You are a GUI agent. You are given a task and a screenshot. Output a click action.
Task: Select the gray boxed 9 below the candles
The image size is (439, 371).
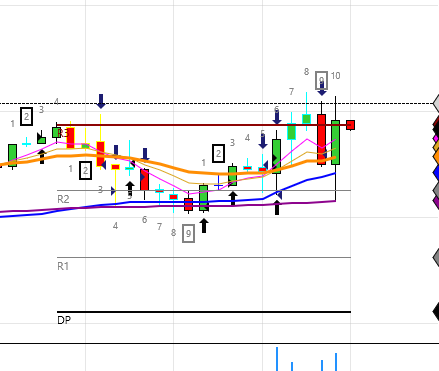[x=188, y=233]
